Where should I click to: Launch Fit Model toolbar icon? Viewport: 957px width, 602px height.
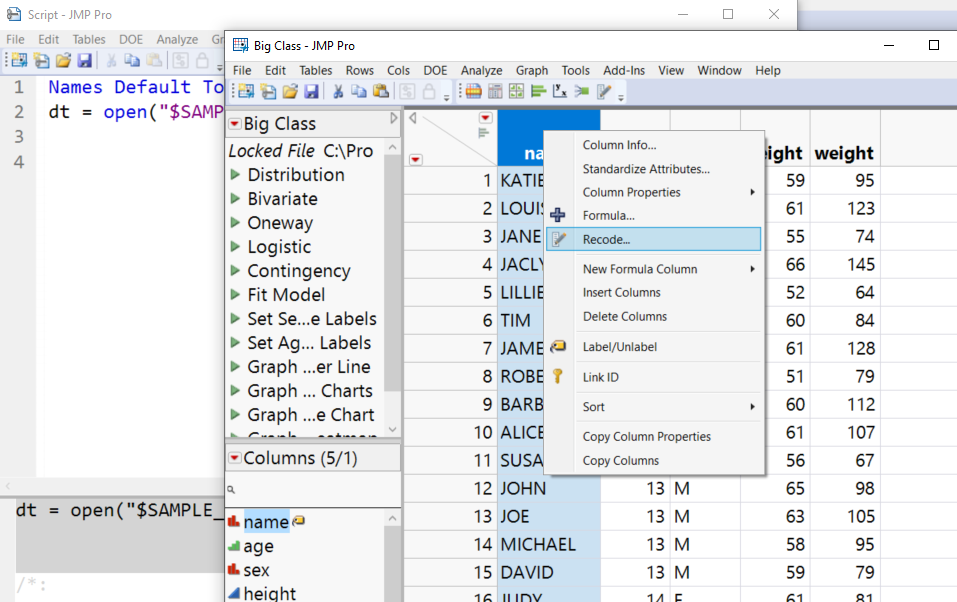[582, 92]
